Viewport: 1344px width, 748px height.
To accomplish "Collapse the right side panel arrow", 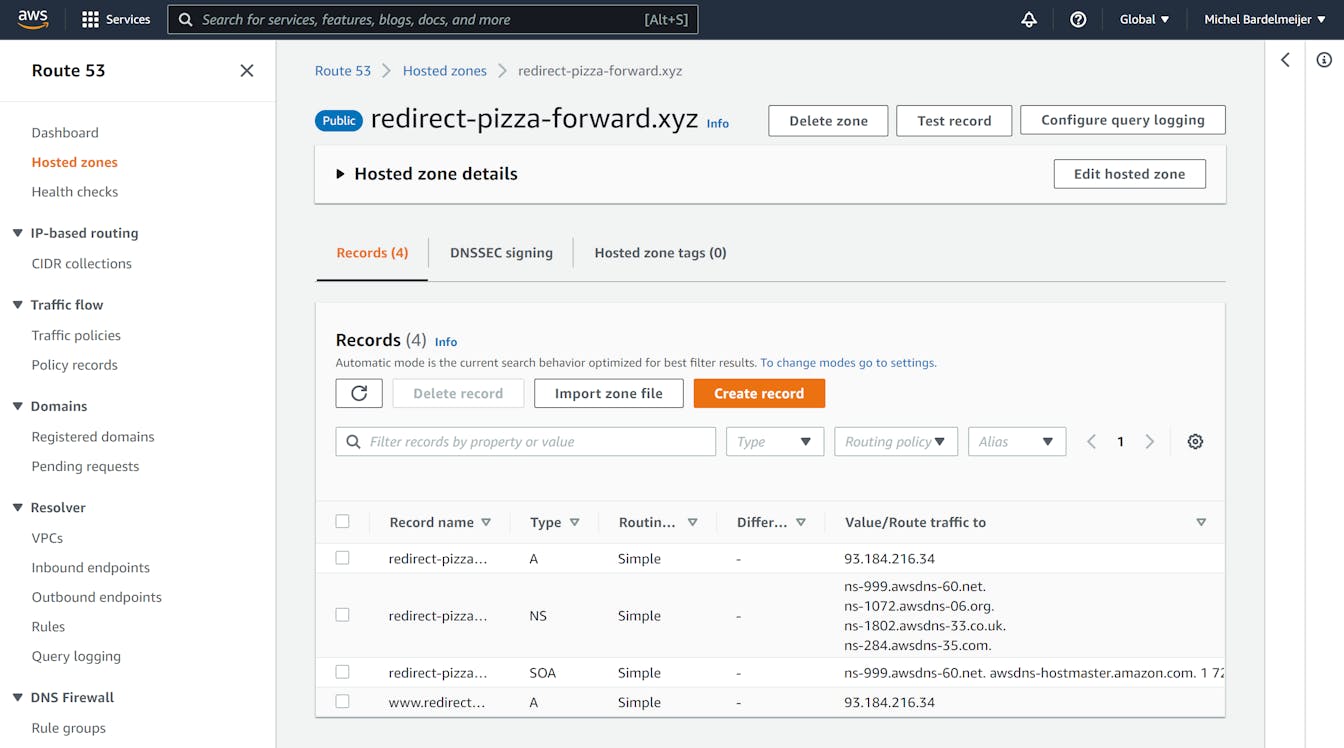I will (x=1286, y=60).
